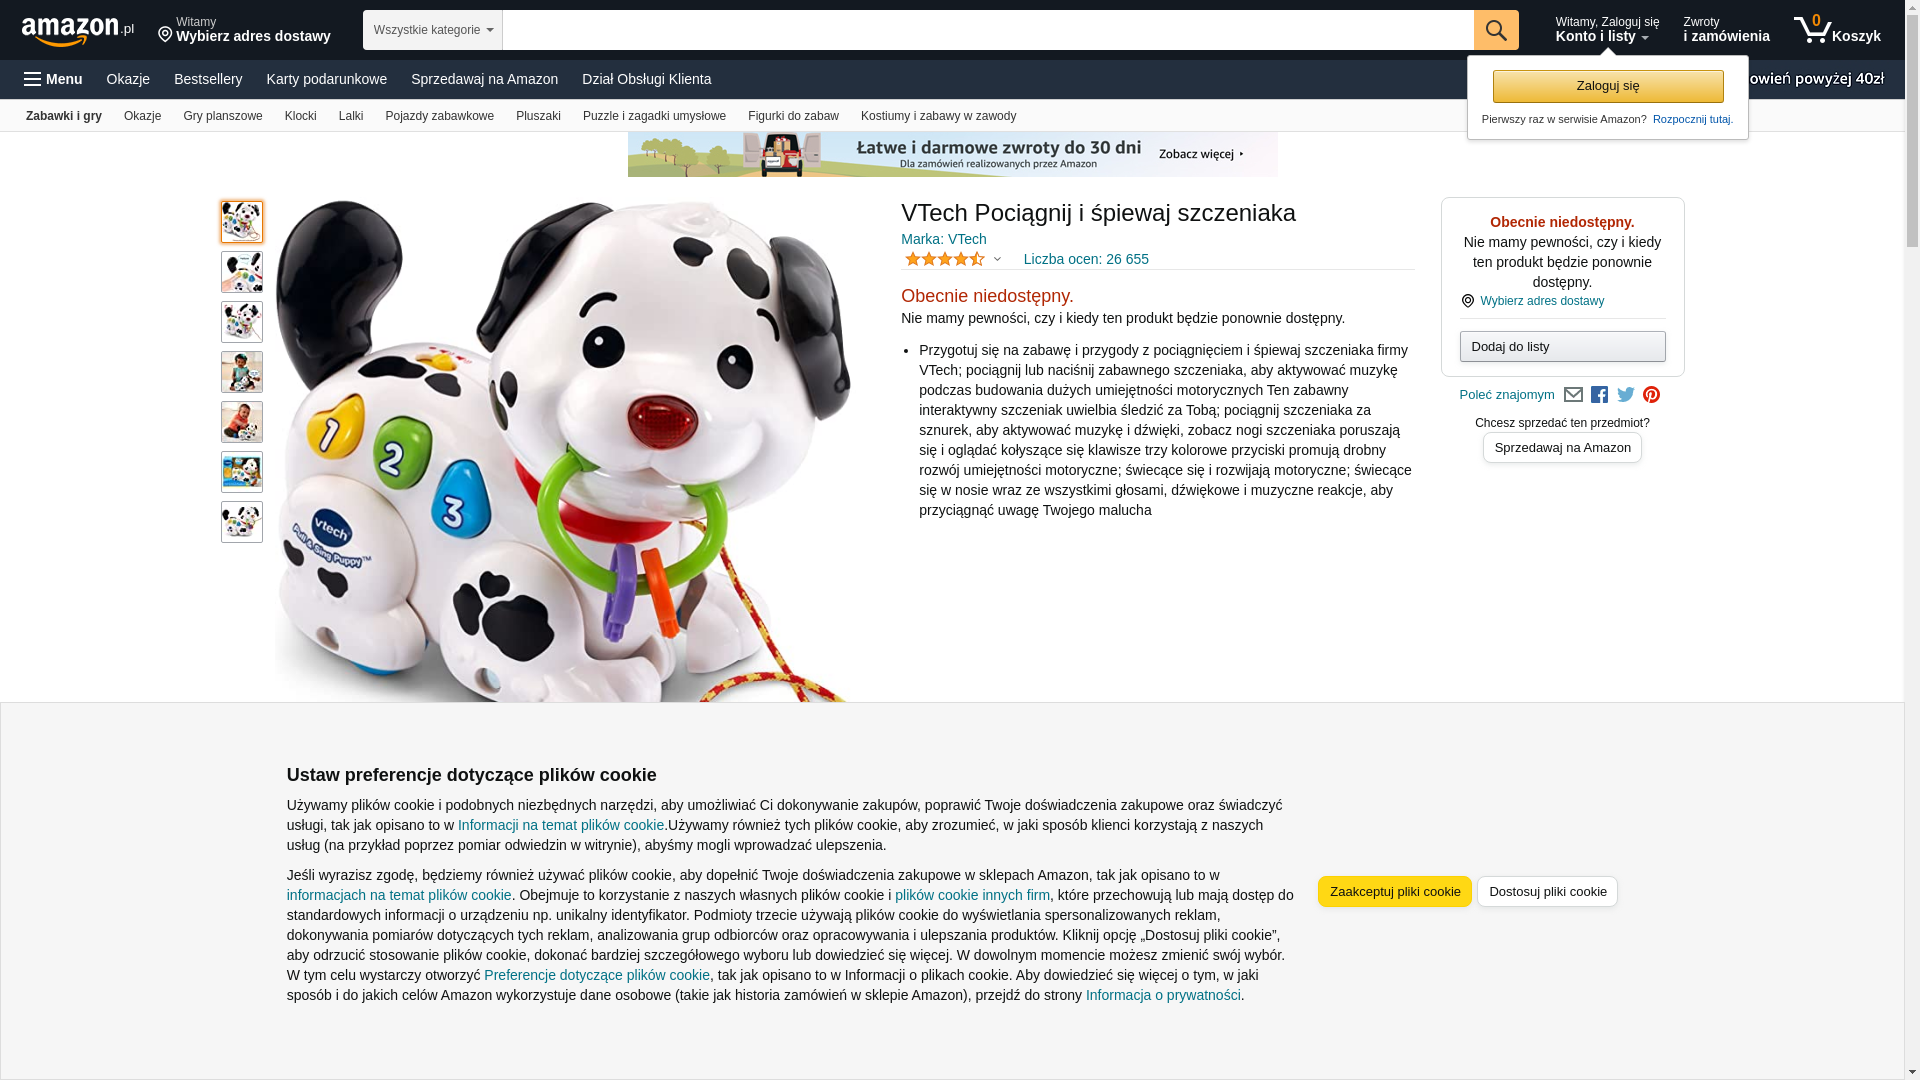Screen dimensions: 1920x1080
Task: Open Konto i listy dropdown
Action: [x=1606, y=30]
